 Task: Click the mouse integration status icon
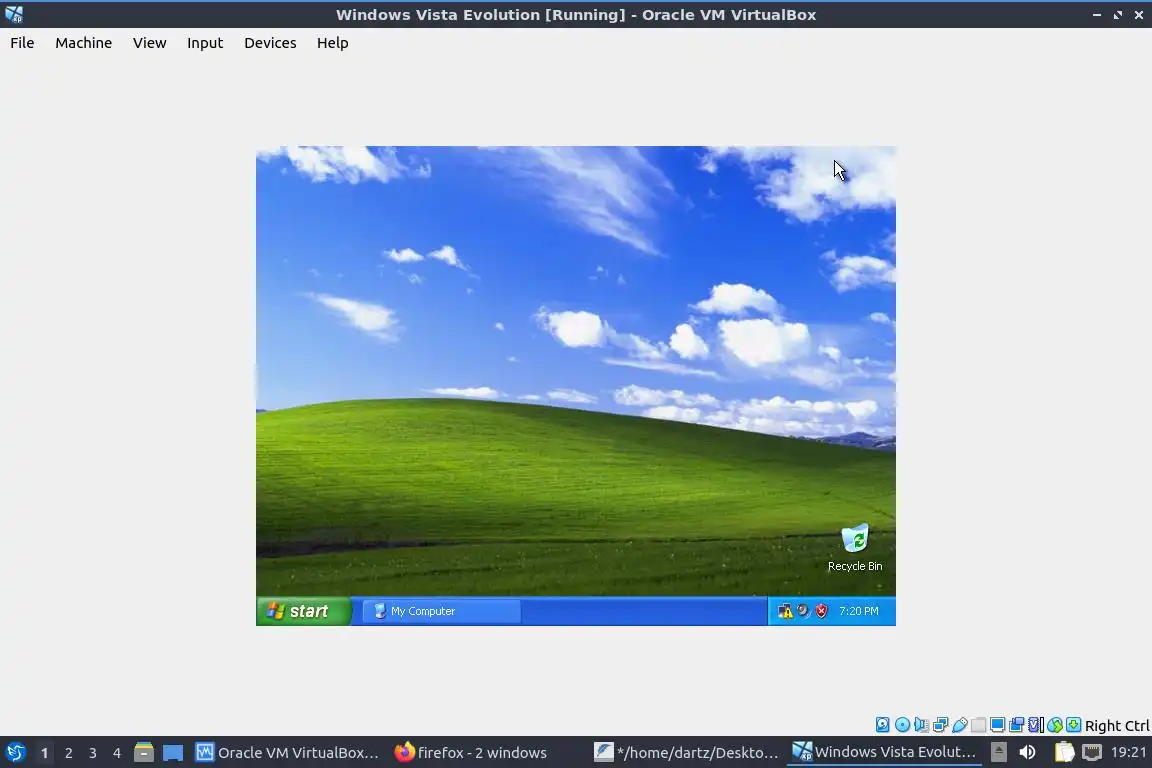(x=1055, y=725)
